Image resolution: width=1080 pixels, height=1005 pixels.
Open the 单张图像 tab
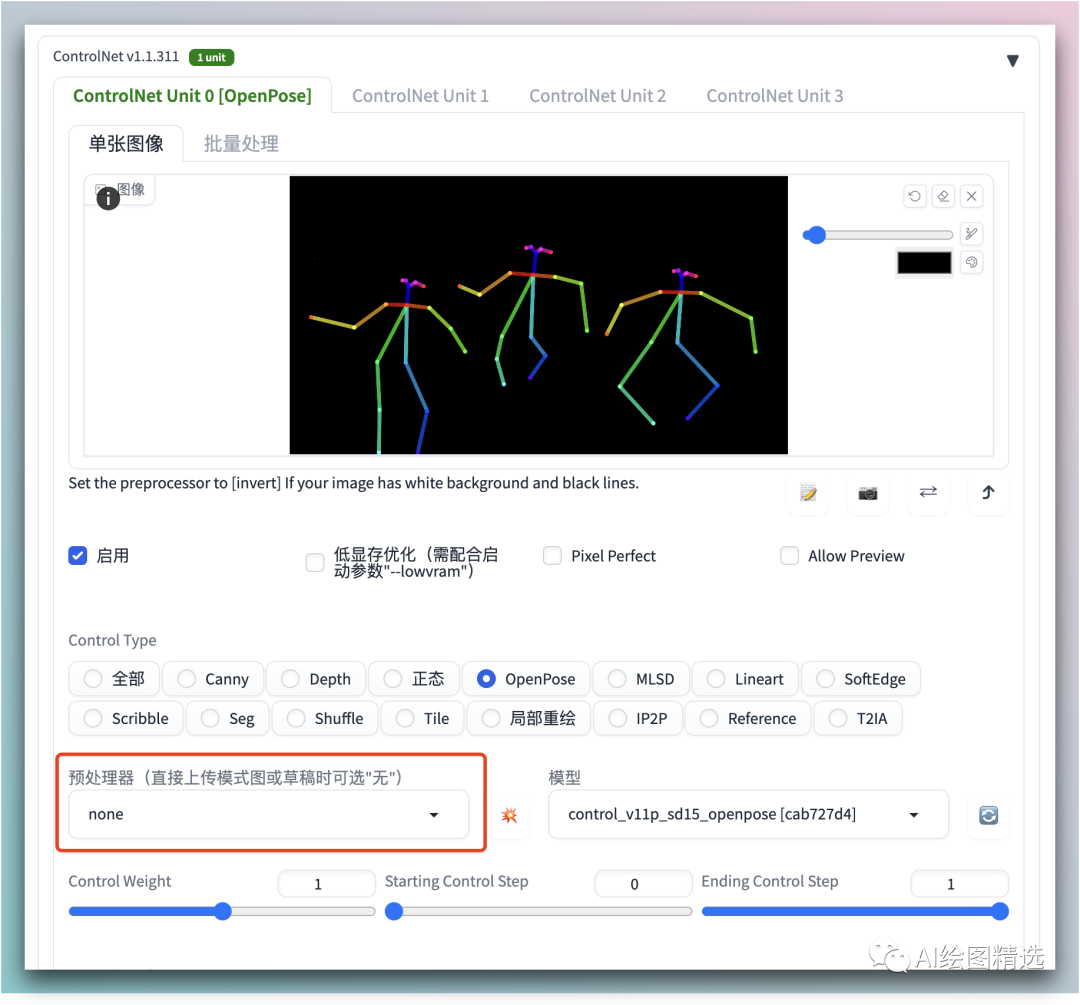coord(126,143)
